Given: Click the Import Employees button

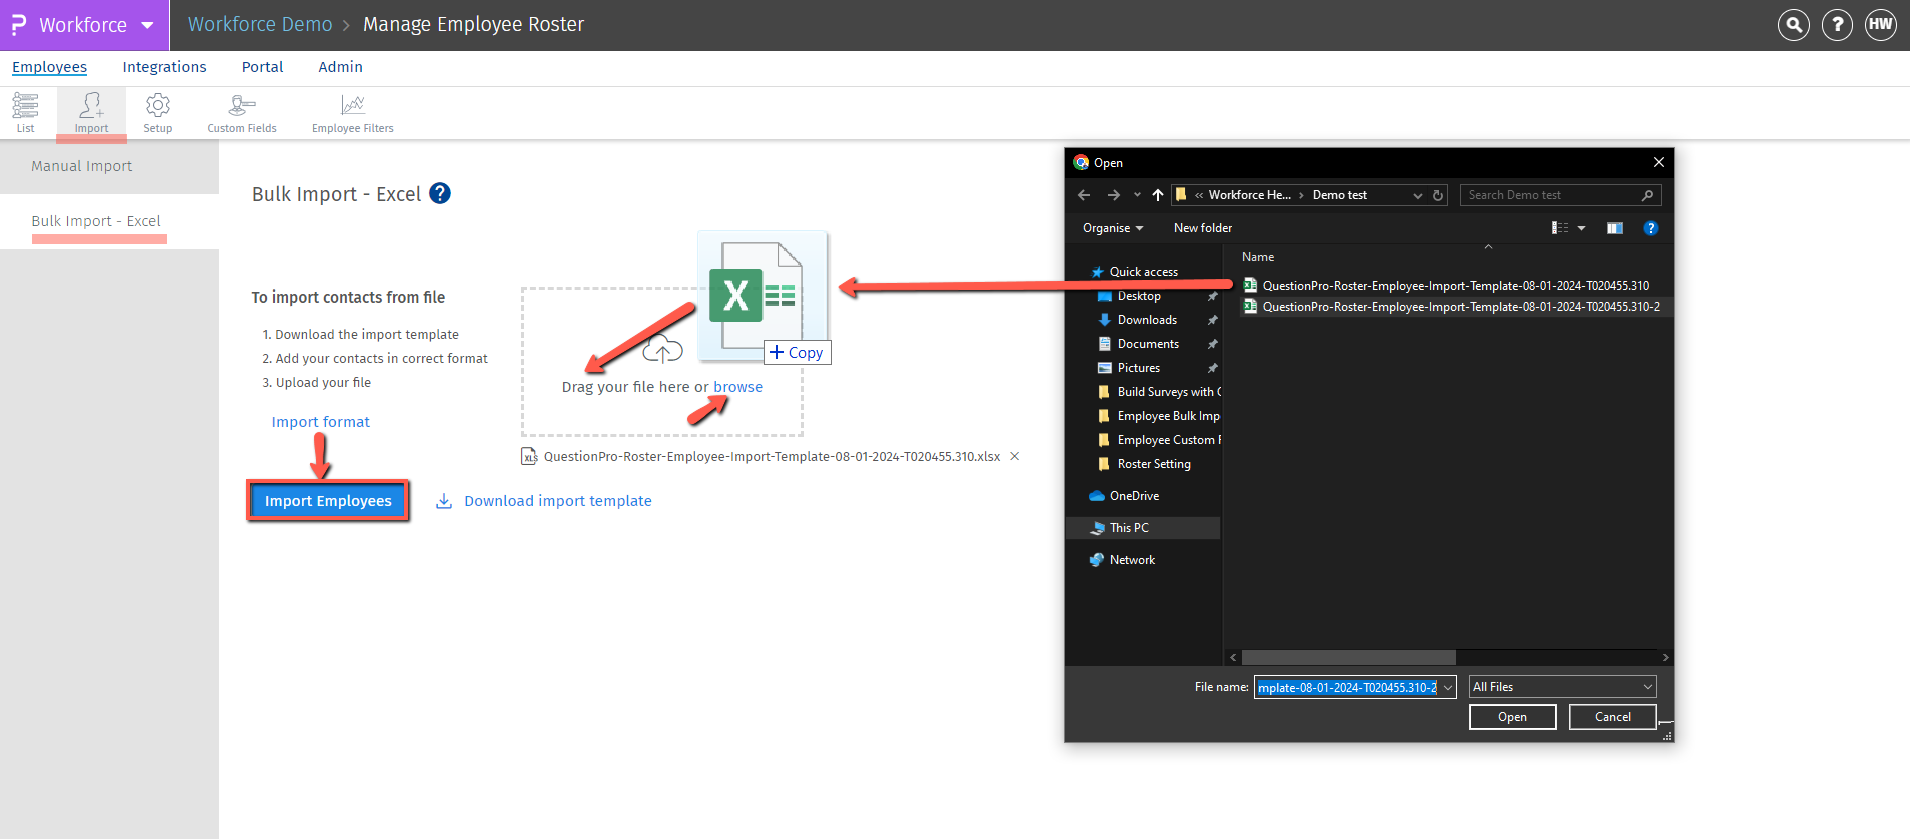Looking at the screenshot, I should pyautogui.click(x=328, y=501).
